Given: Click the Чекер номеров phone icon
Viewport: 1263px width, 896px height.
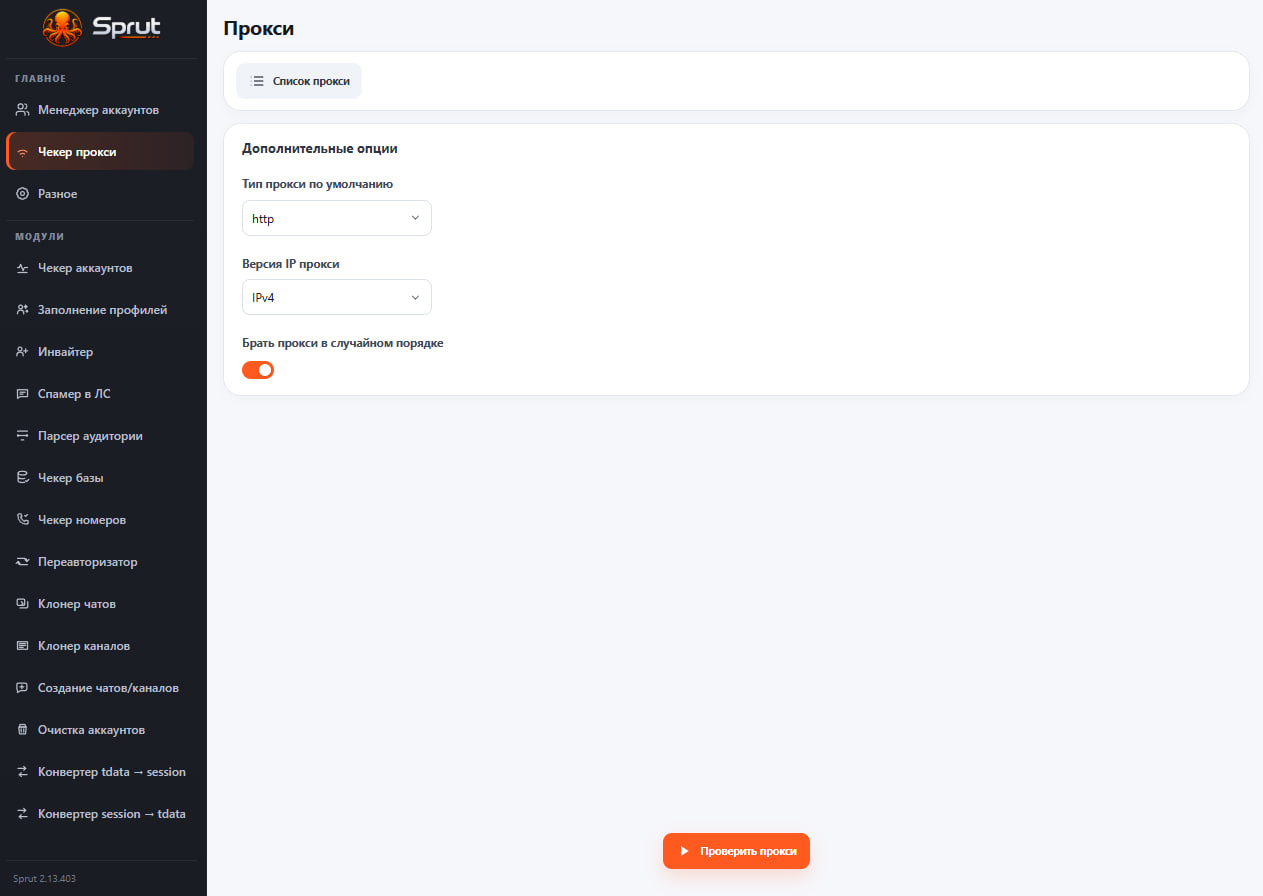Looking at the screenshot, I should click(x=22, y=520).
